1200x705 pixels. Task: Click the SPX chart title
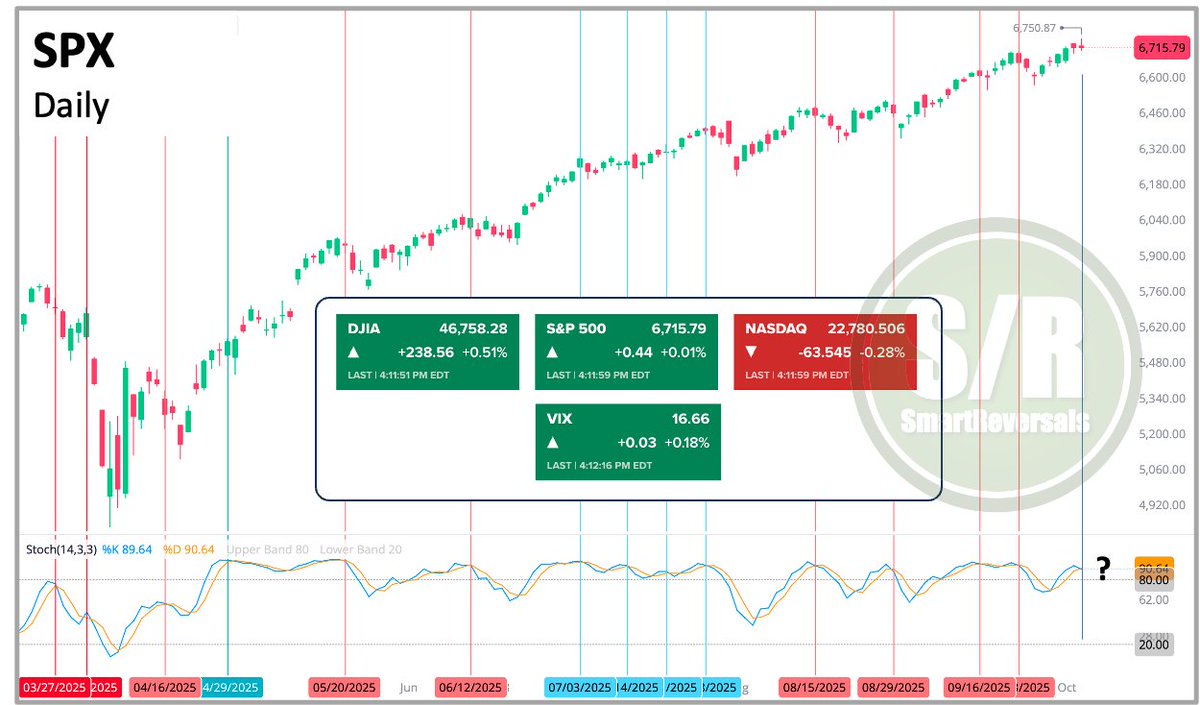click(74, 50)
